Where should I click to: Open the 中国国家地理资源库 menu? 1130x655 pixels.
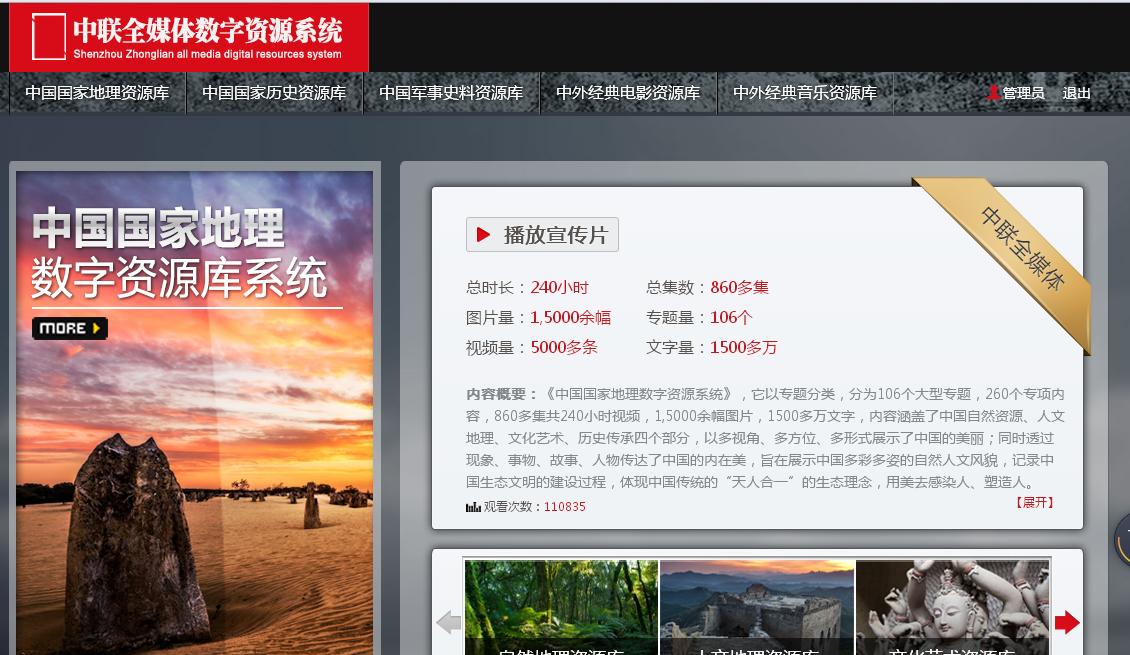[x=97, y=93]
